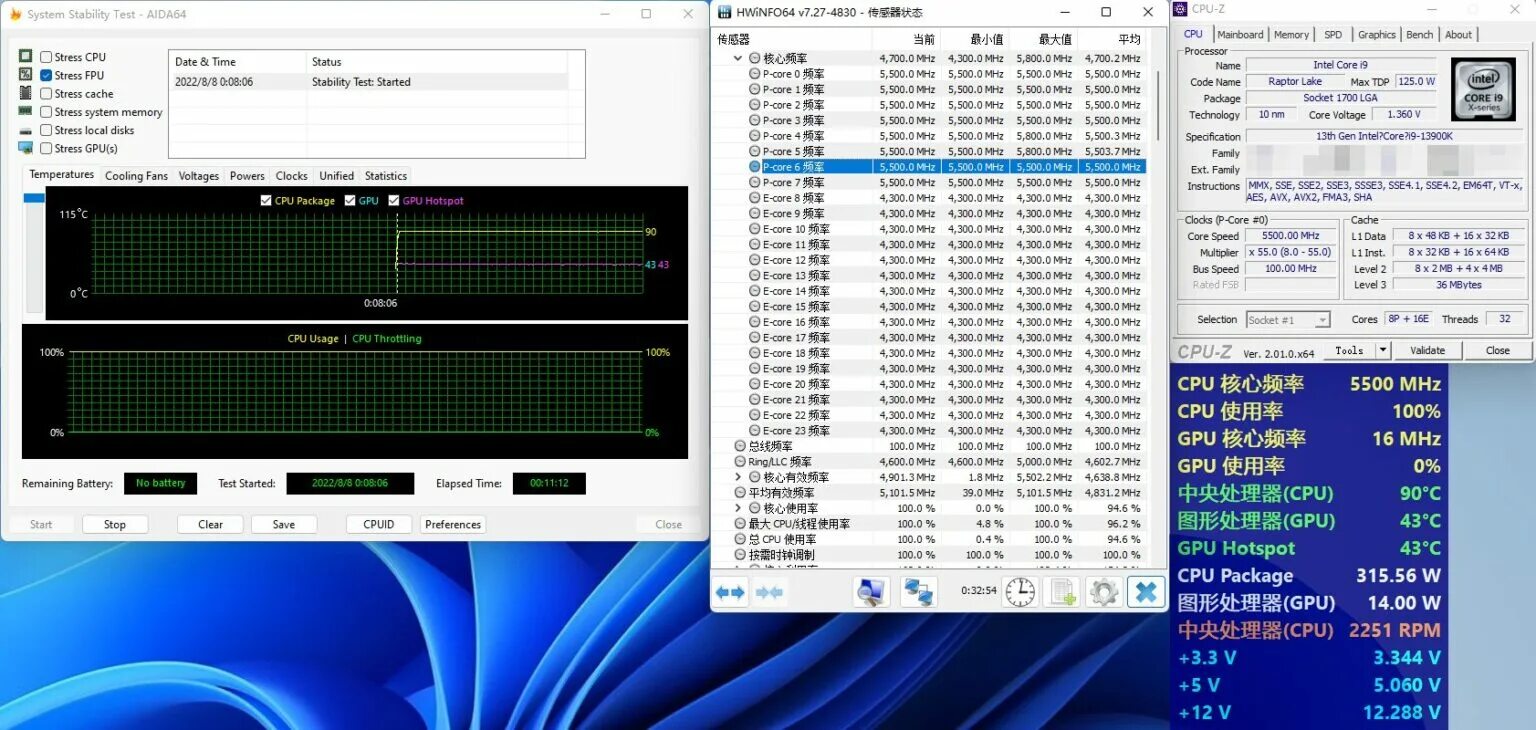
Task: Collapse the 核心频率 sensor group
Action: (x=738, y=59)
